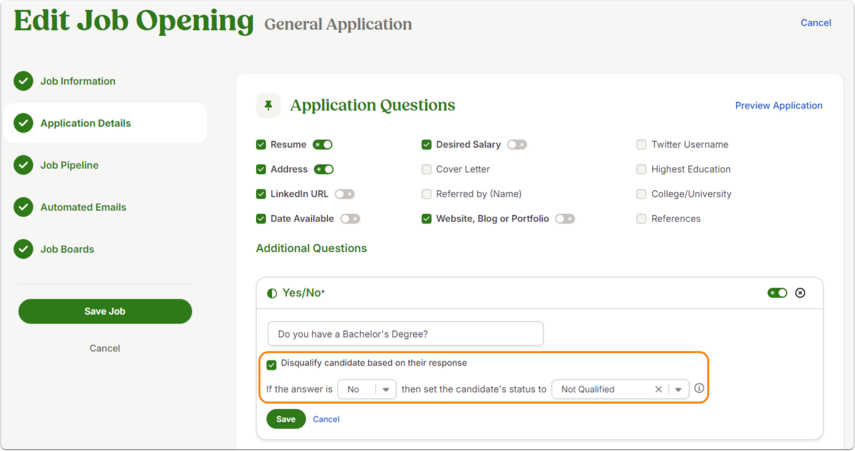Click the Cancel link at top right
Screen dimensions: 855x451
(x=816, y=23)
